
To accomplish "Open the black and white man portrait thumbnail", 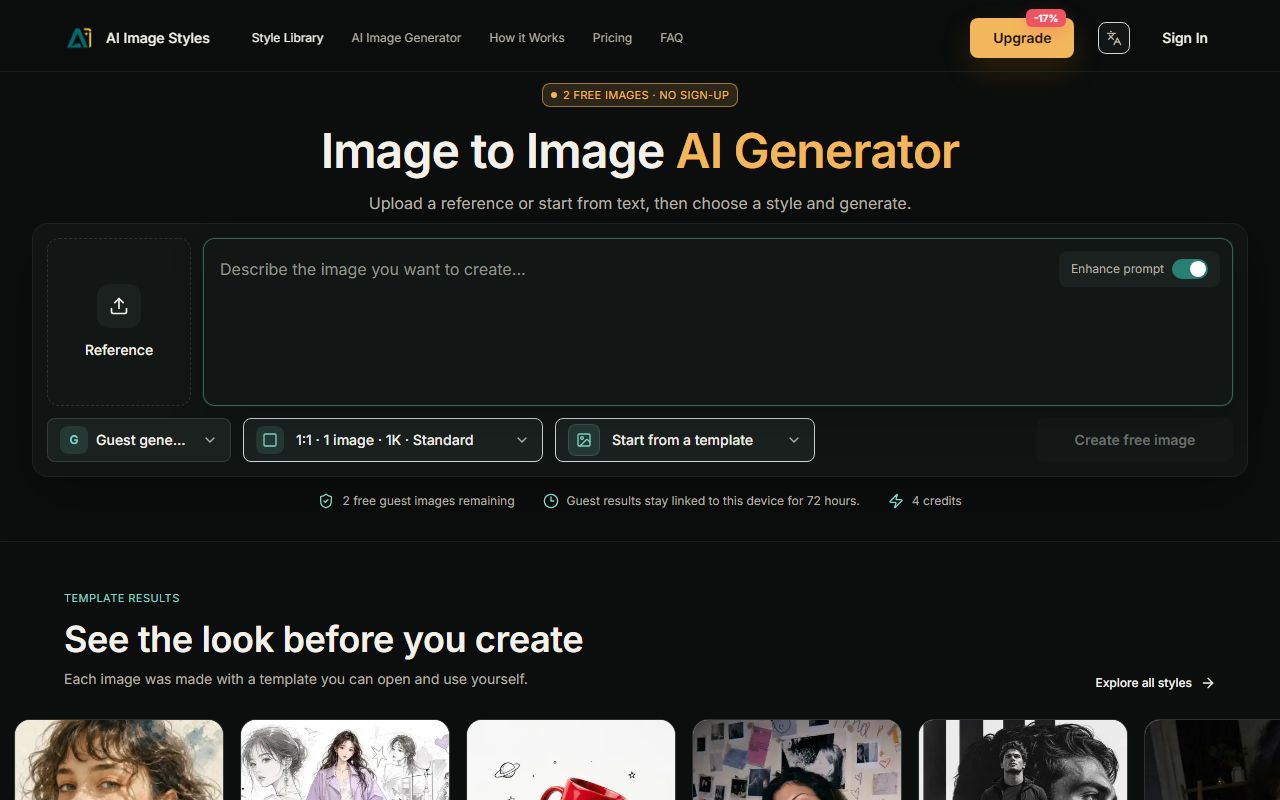I will (1023, 760).
